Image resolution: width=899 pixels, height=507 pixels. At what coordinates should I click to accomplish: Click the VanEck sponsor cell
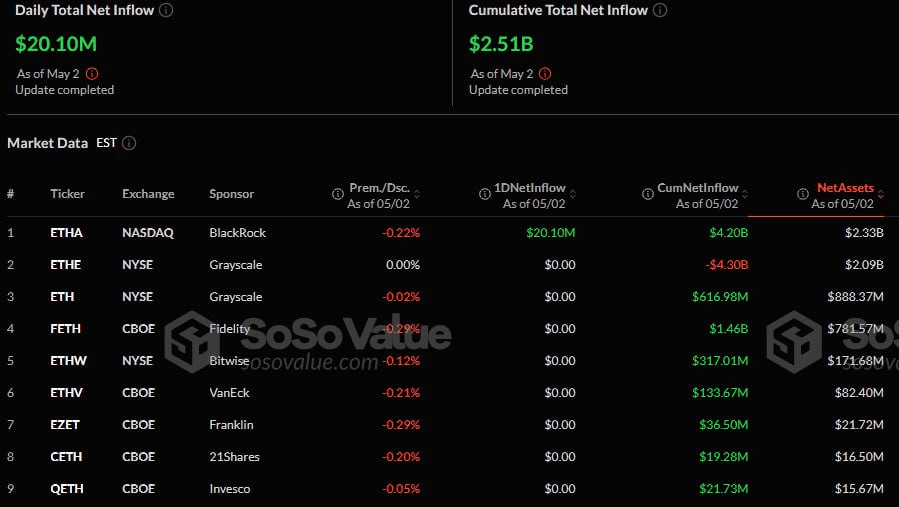point(229,393)
